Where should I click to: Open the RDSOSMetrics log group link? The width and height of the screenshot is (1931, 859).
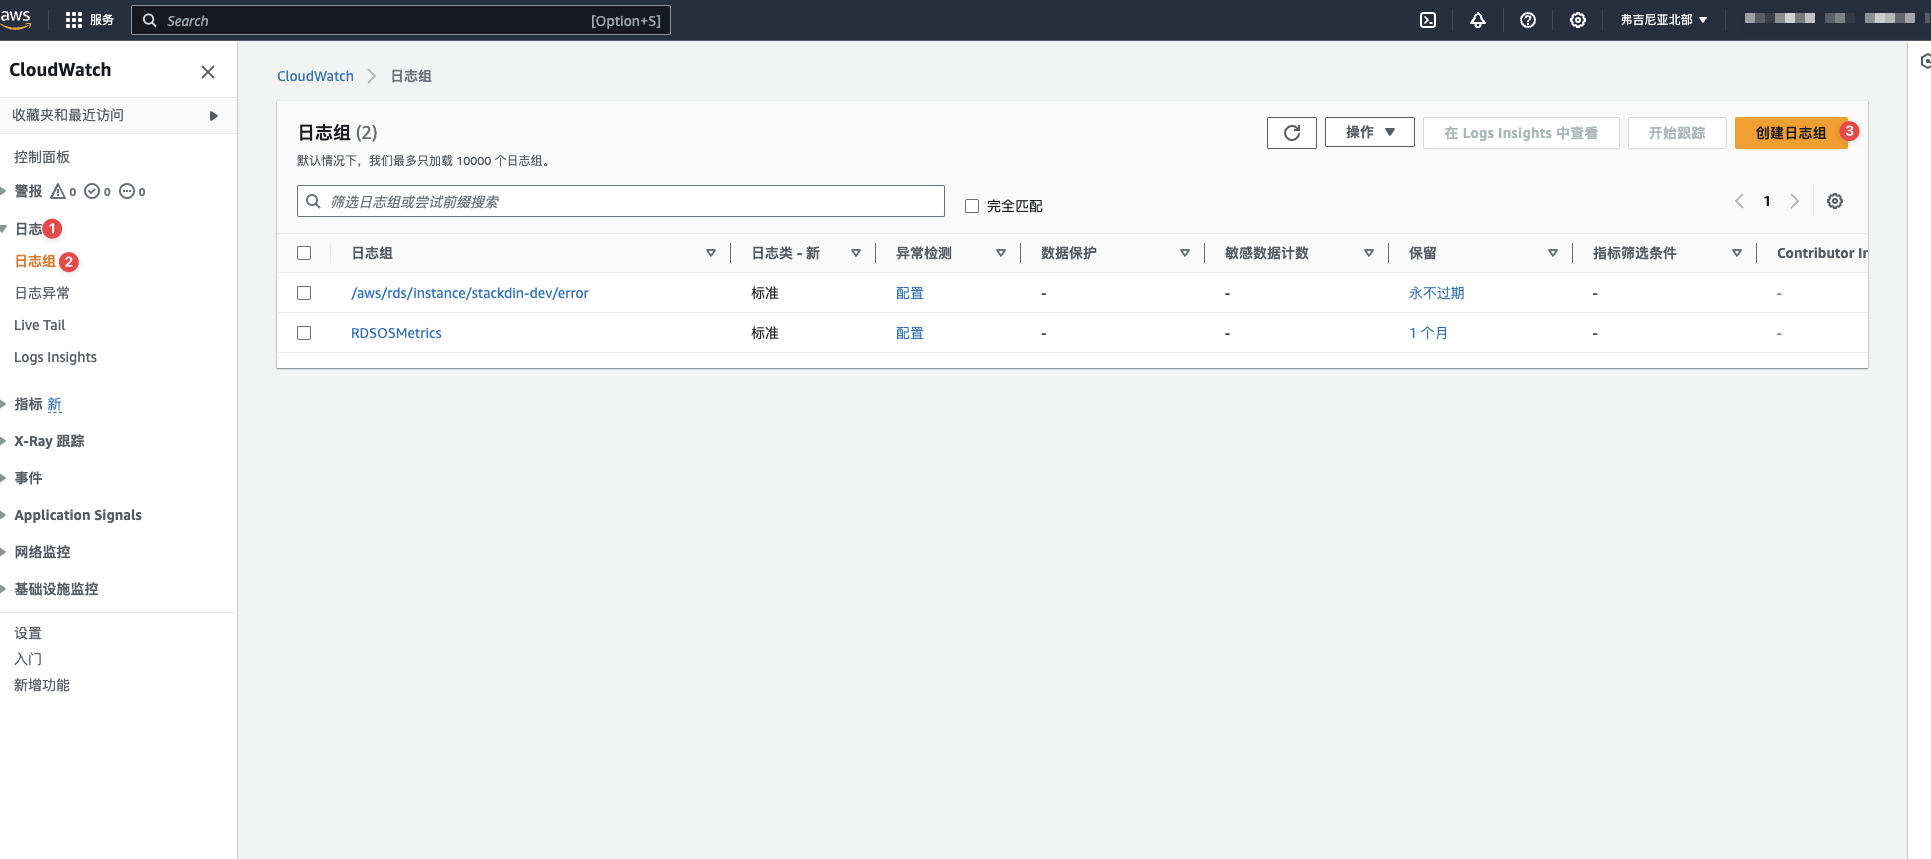396,333
